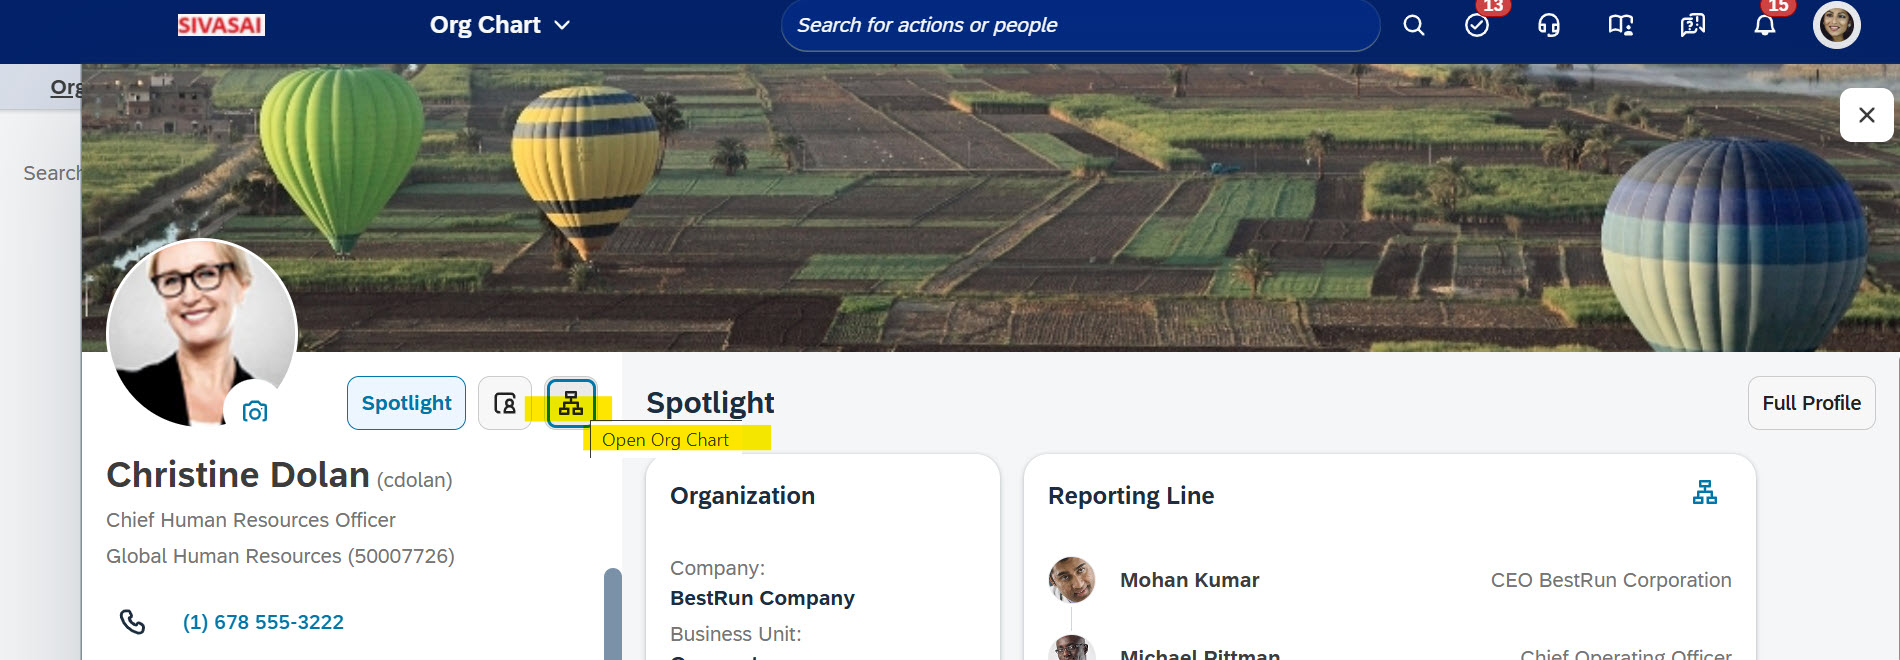This screenshot has height=660, width=1900.
Task: Select the Spotlight tab button
Action: pyautogui.click(x=406, y=403)
